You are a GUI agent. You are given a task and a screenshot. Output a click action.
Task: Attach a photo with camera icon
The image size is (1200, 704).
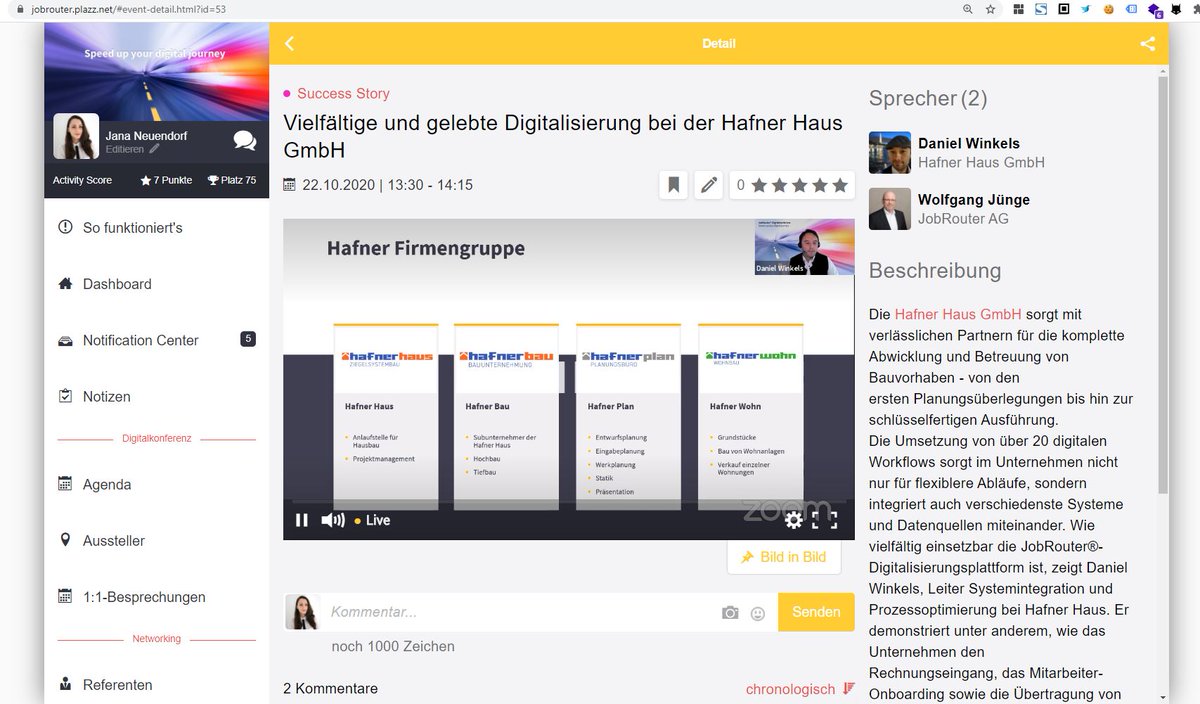pyautogui.click(x=730, y=613)
